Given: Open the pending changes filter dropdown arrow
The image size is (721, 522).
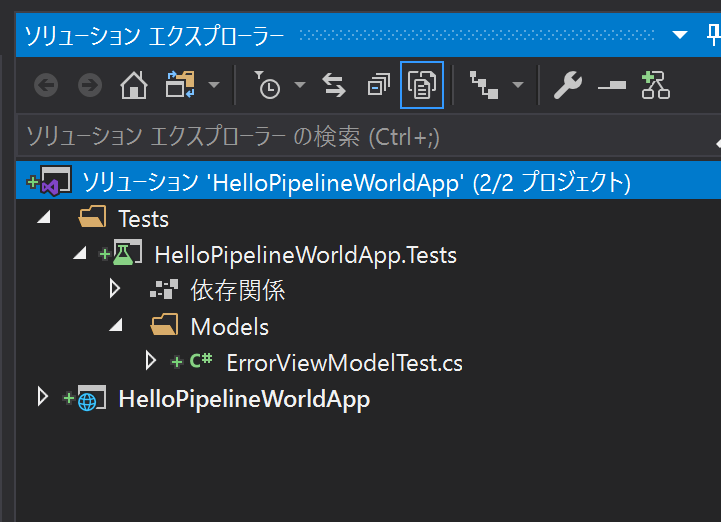Looking at the screenshot, I should 300,86.
